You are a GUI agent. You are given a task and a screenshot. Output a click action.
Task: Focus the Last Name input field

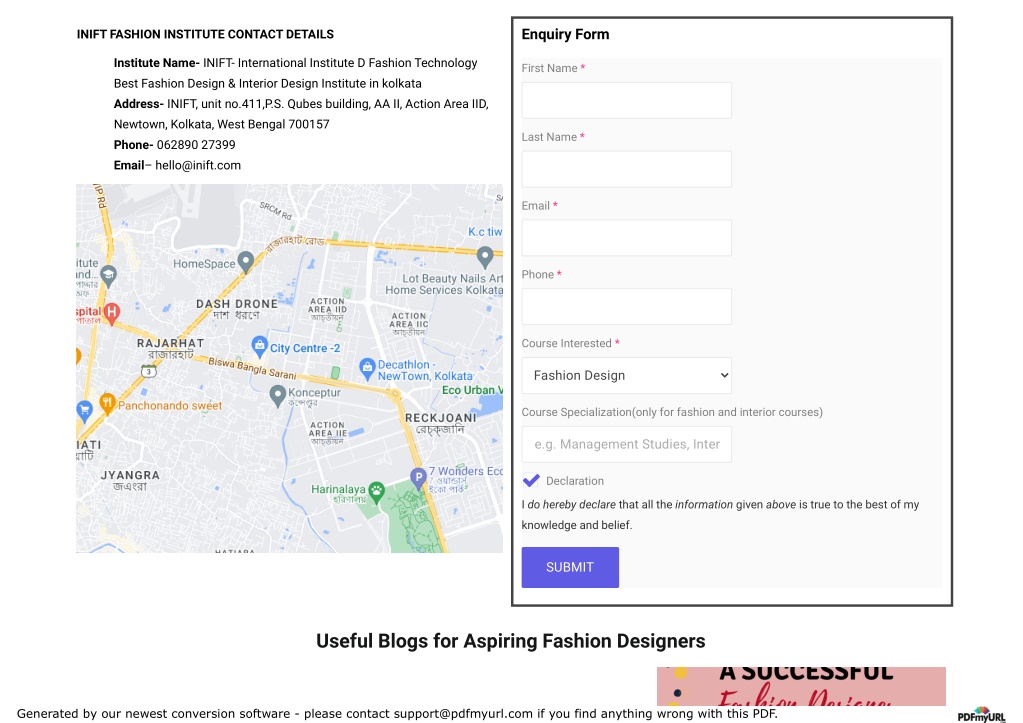click(x=626, y=169)
